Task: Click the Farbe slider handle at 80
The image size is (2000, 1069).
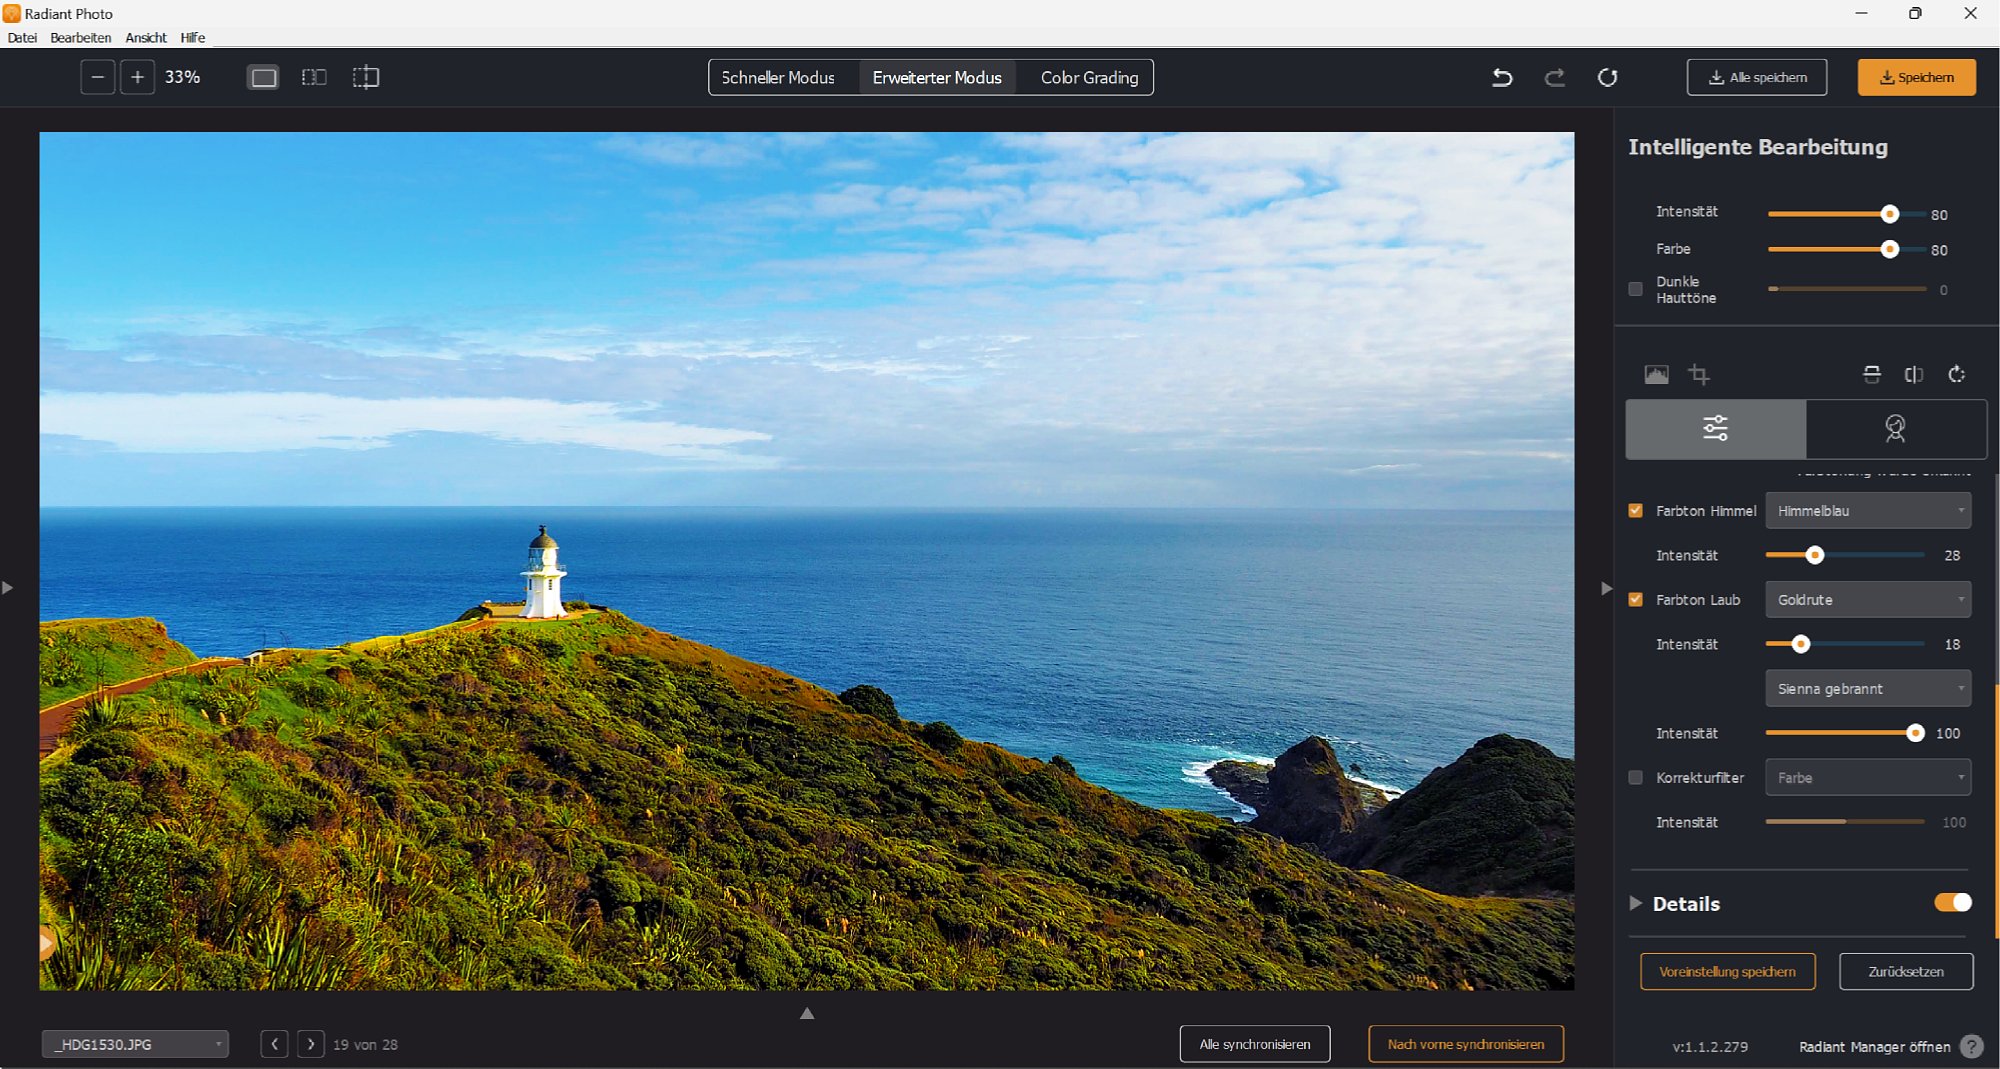Action: pos(1889,249)
